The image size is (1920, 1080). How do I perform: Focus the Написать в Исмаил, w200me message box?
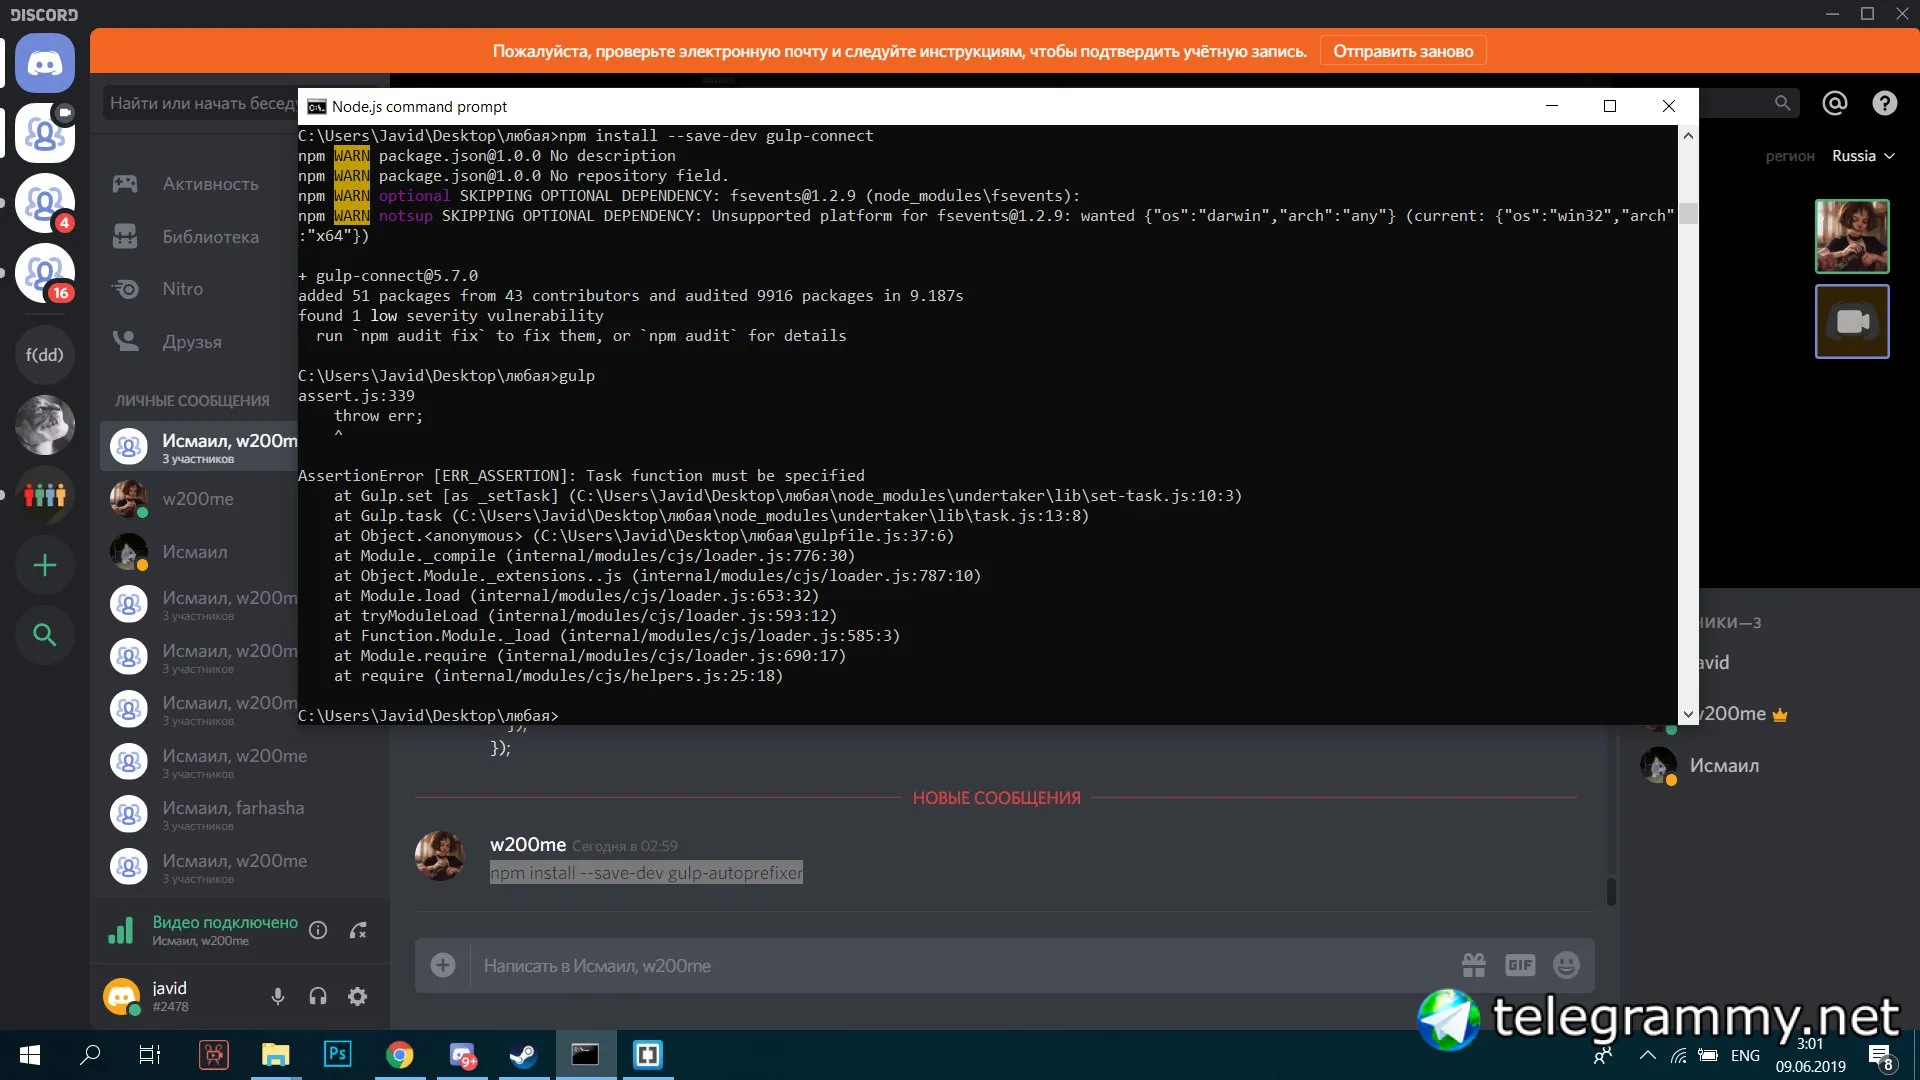[x=960, y=966]
